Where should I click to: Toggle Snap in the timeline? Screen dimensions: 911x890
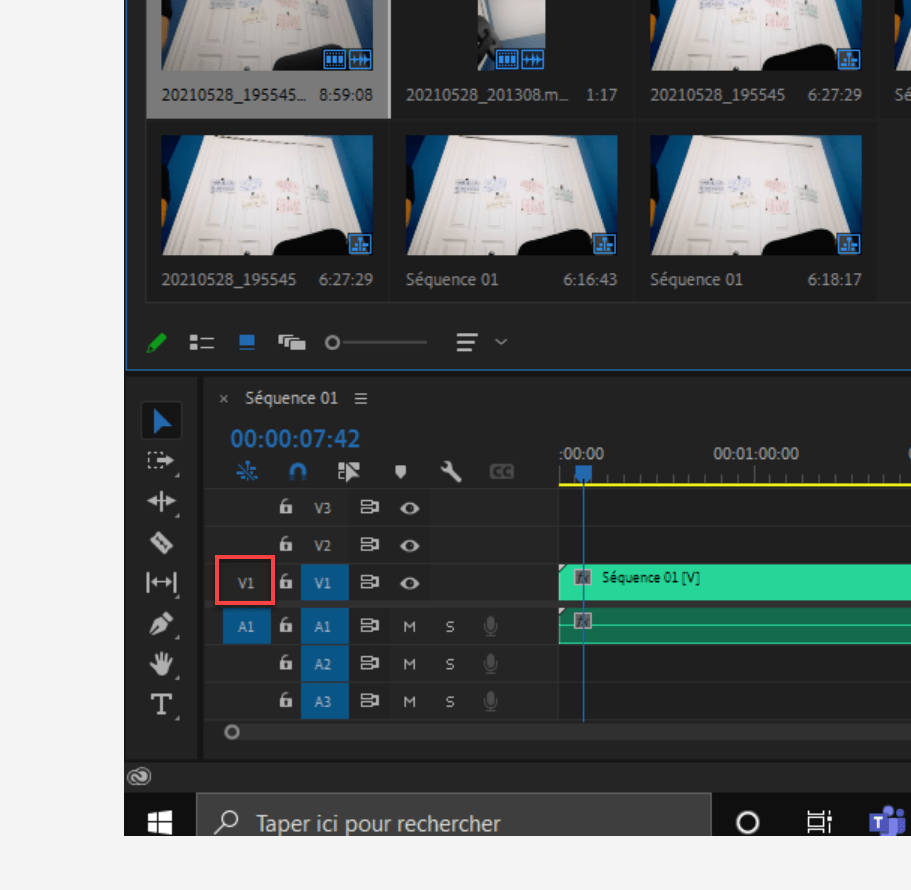click(297, 471)
